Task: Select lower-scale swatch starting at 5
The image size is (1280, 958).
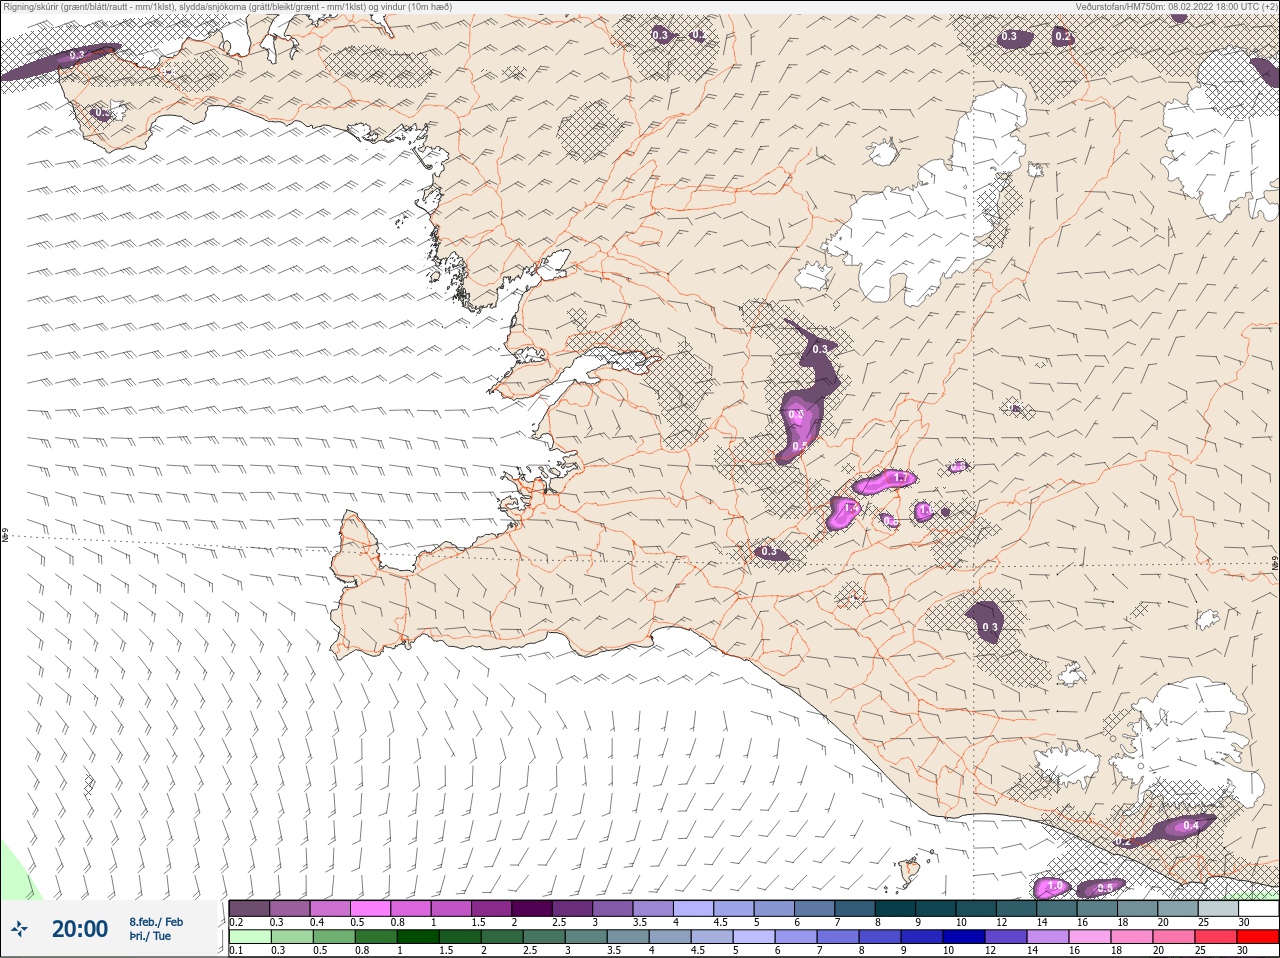Action: 756,937
